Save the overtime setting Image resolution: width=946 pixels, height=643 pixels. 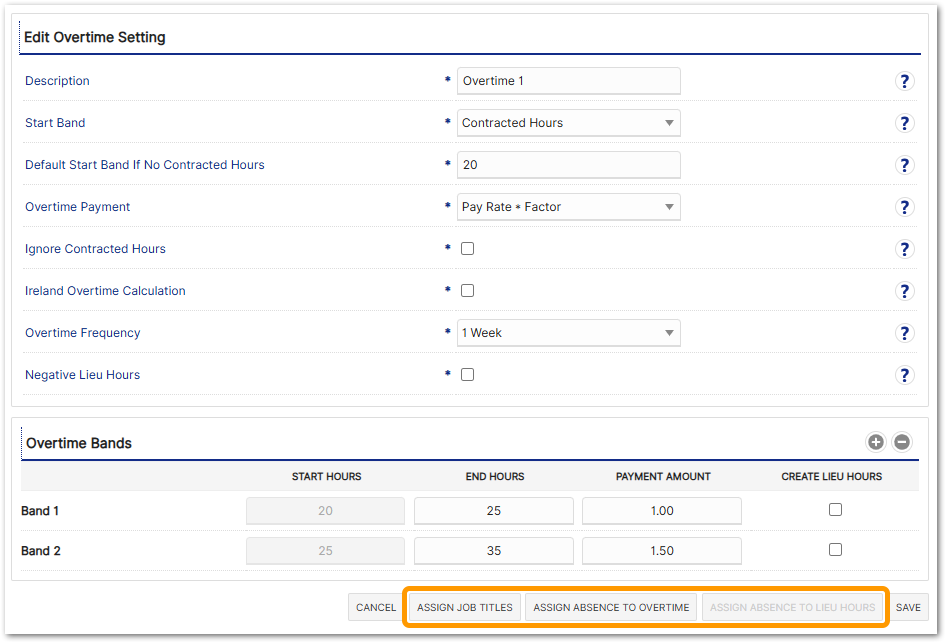[908, 607]
